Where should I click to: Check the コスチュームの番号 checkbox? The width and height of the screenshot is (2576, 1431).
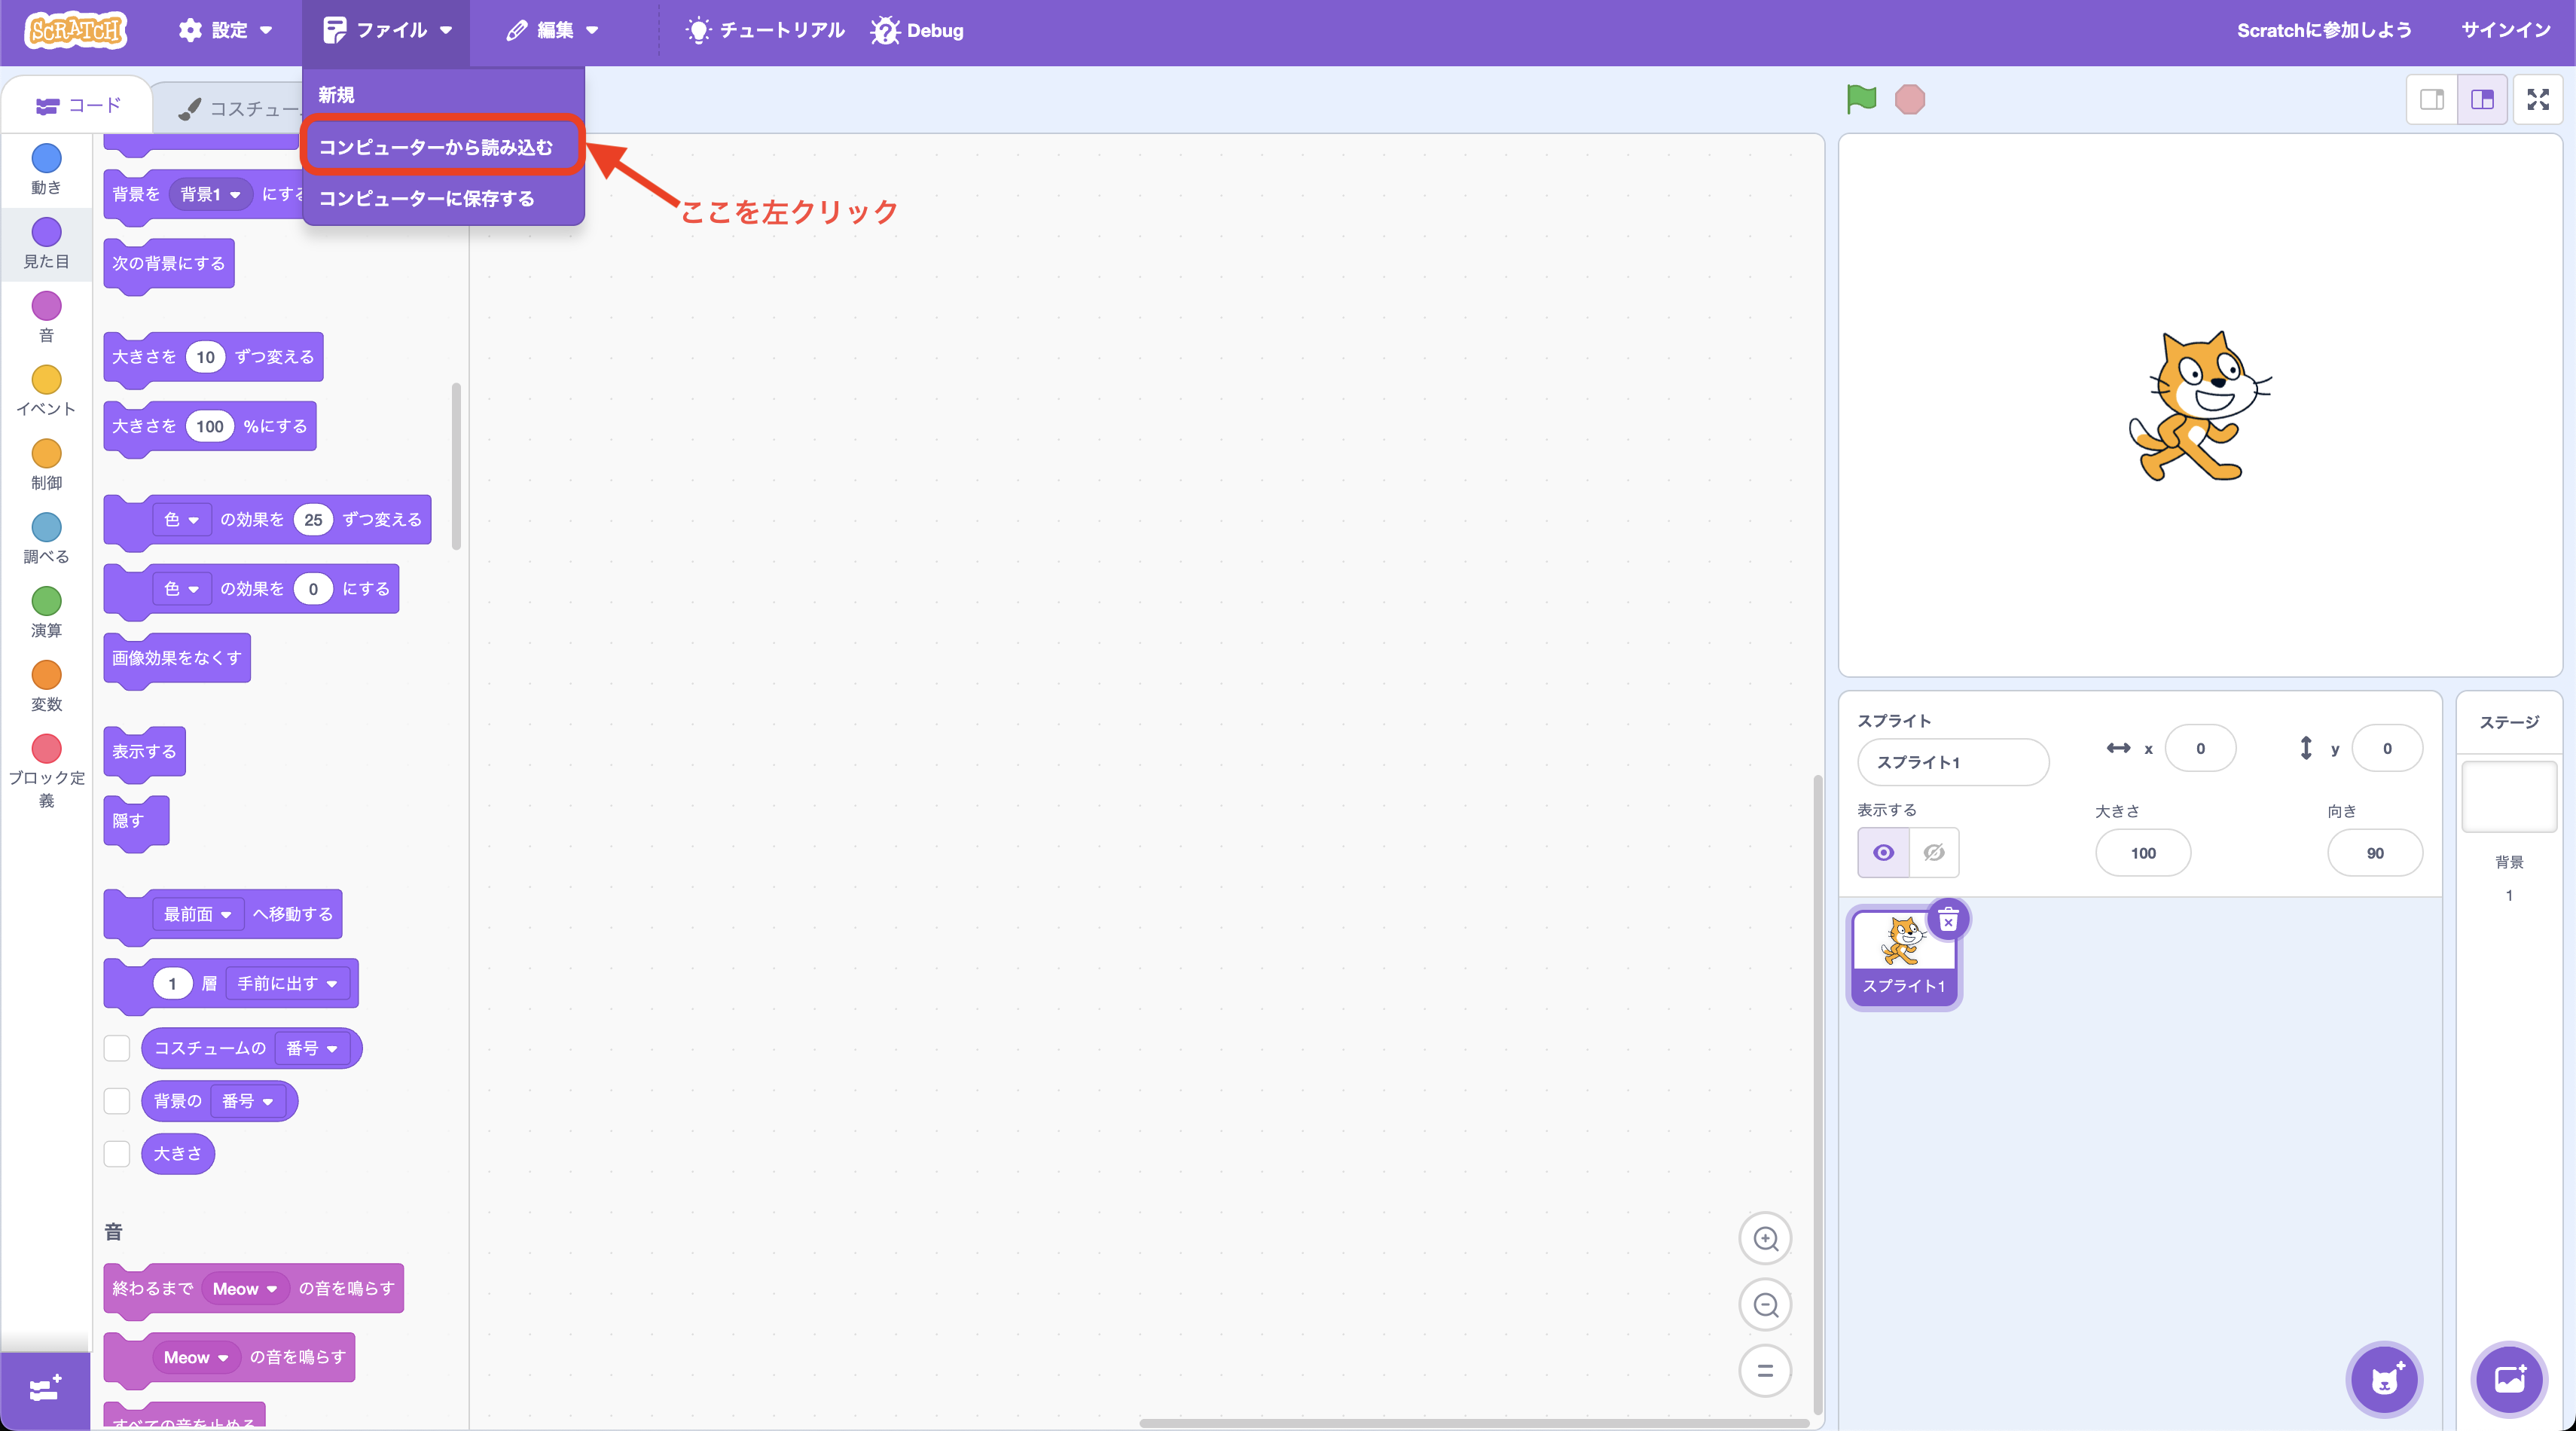(x=117, y=1048)
